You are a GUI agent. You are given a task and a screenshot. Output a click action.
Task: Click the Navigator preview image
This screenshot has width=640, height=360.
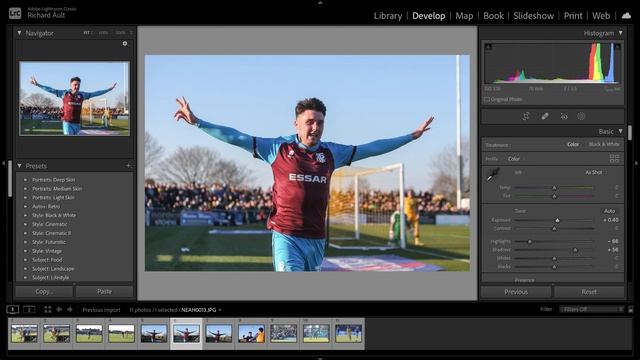(74, 98)
